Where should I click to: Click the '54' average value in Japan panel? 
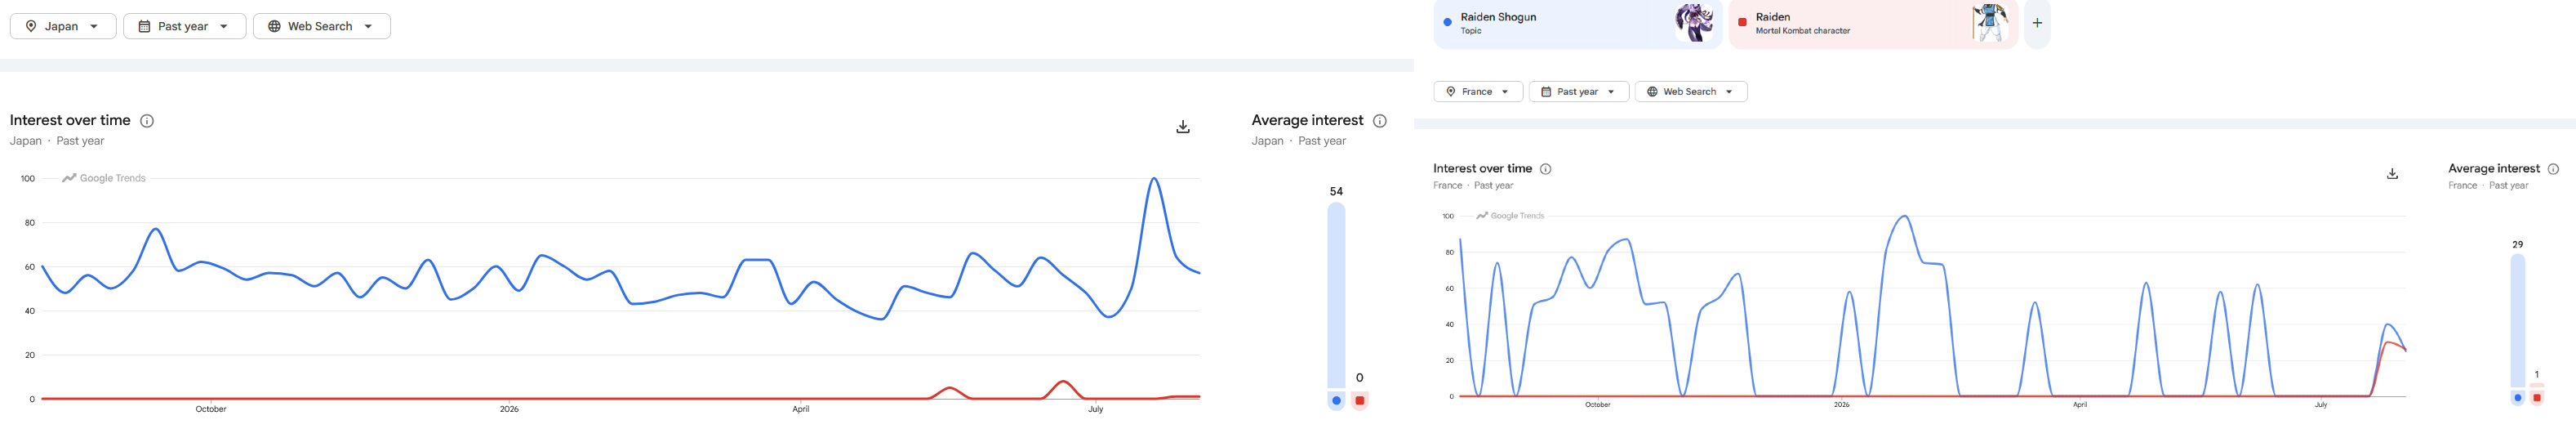coord(1336,191)
